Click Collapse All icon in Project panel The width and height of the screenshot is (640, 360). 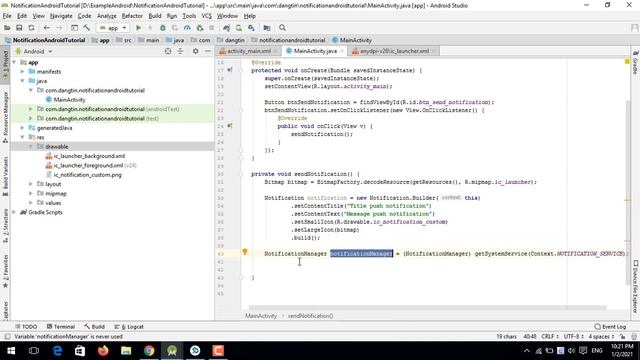(x=180, y=51)
